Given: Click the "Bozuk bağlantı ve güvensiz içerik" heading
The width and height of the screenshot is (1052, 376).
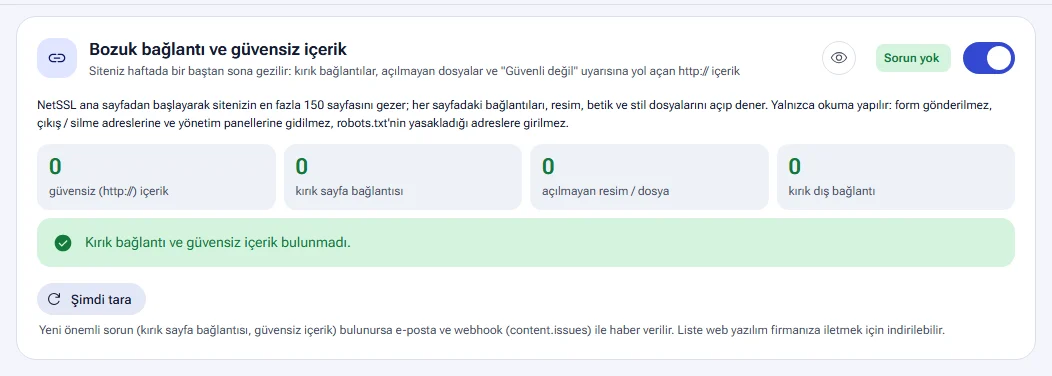Looking at the screenshot, I should click(x=218, y=49).
